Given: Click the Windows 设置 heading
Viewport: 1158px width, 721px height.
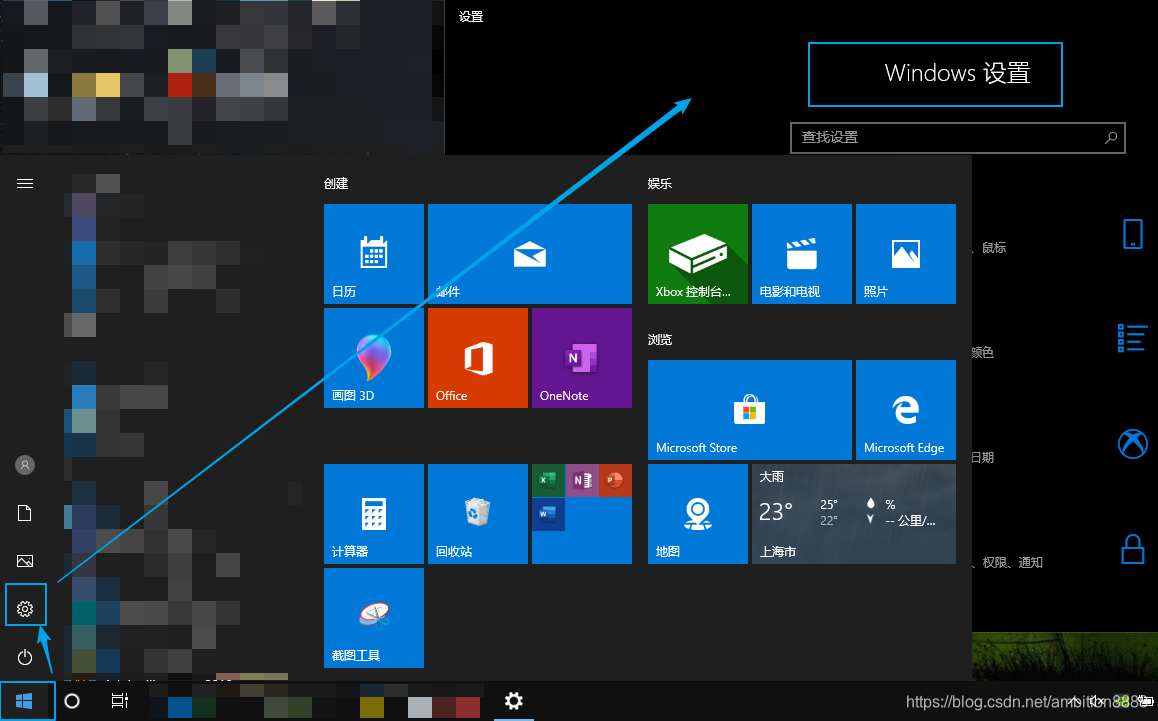Looking at the screenshot, I should pyautogui.click(x=957, y=73).
